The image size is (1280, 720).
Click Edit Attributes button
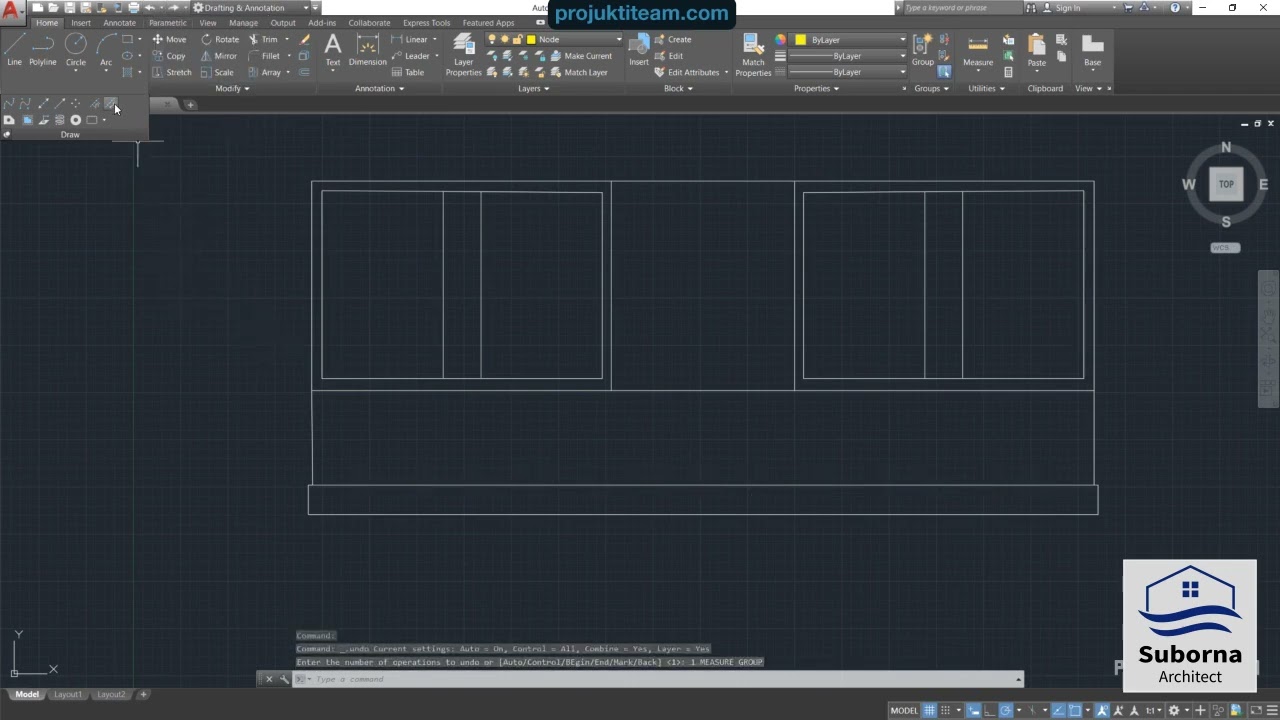tap(690, 72)
